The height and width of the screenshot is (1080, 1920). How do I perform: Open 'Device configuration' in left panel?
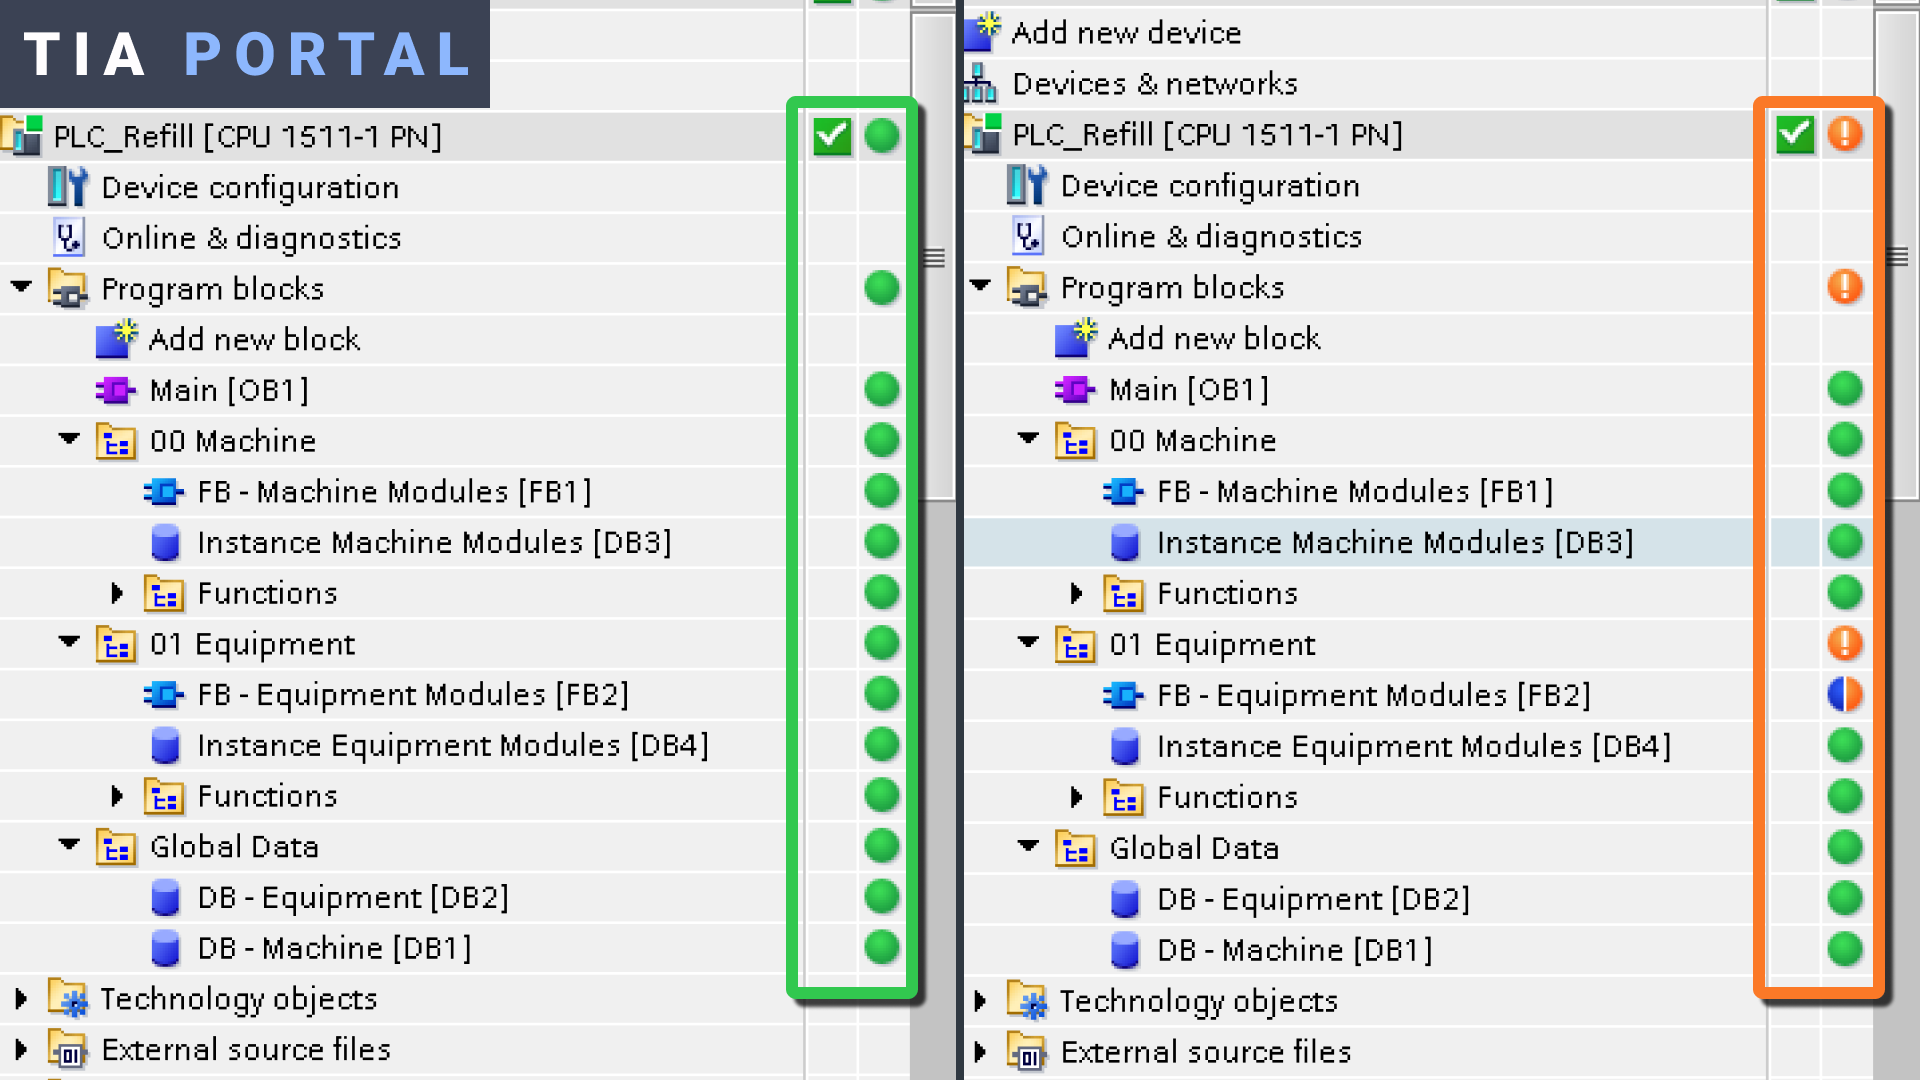tap(250, 188)
